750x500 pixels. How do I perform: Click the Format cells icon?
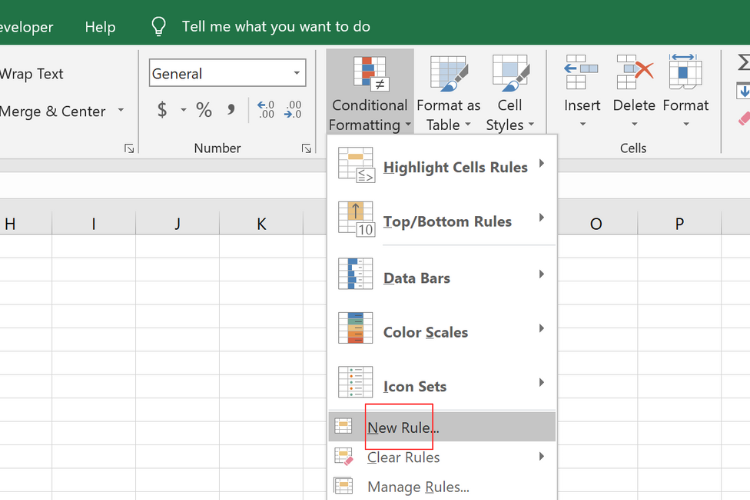pos(685,71)
